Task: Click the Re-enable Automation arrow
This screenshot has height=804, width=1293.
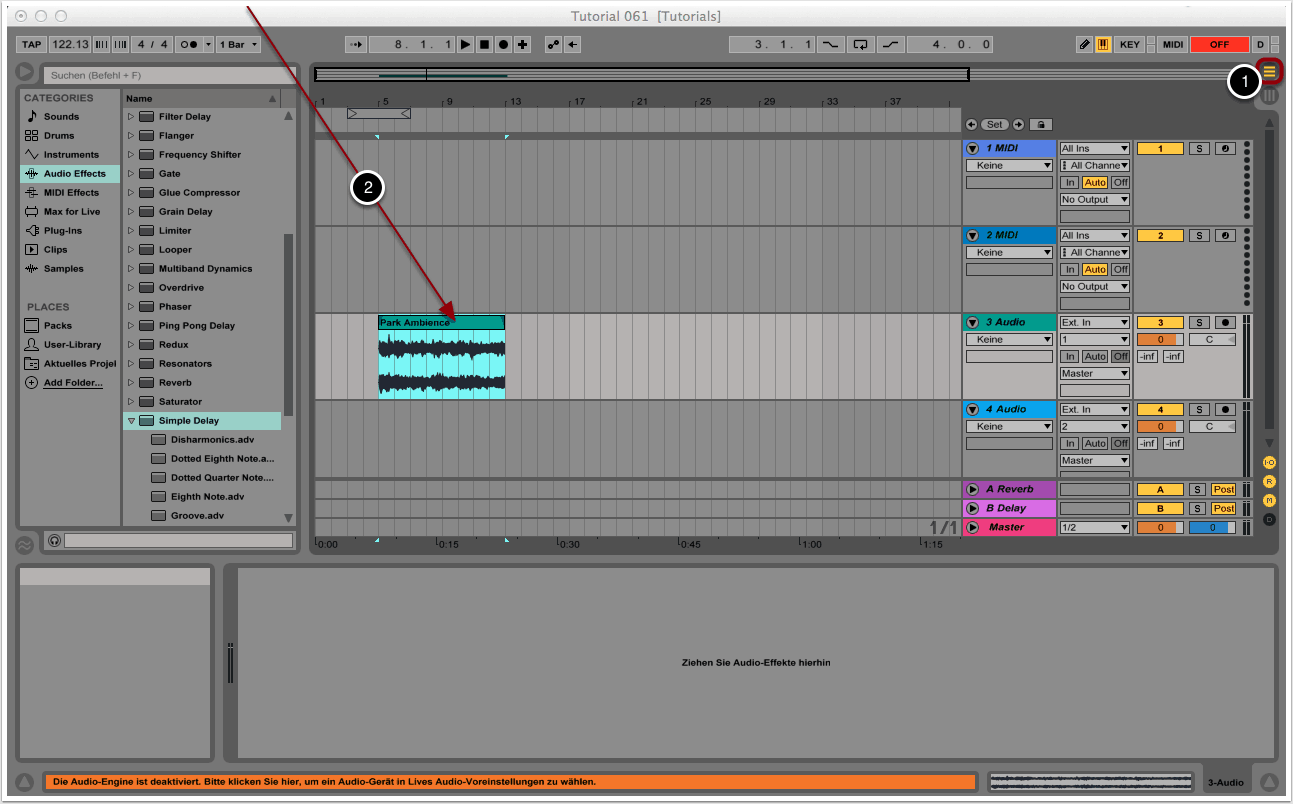Action: pyautogui.click(x=572, y=45)
